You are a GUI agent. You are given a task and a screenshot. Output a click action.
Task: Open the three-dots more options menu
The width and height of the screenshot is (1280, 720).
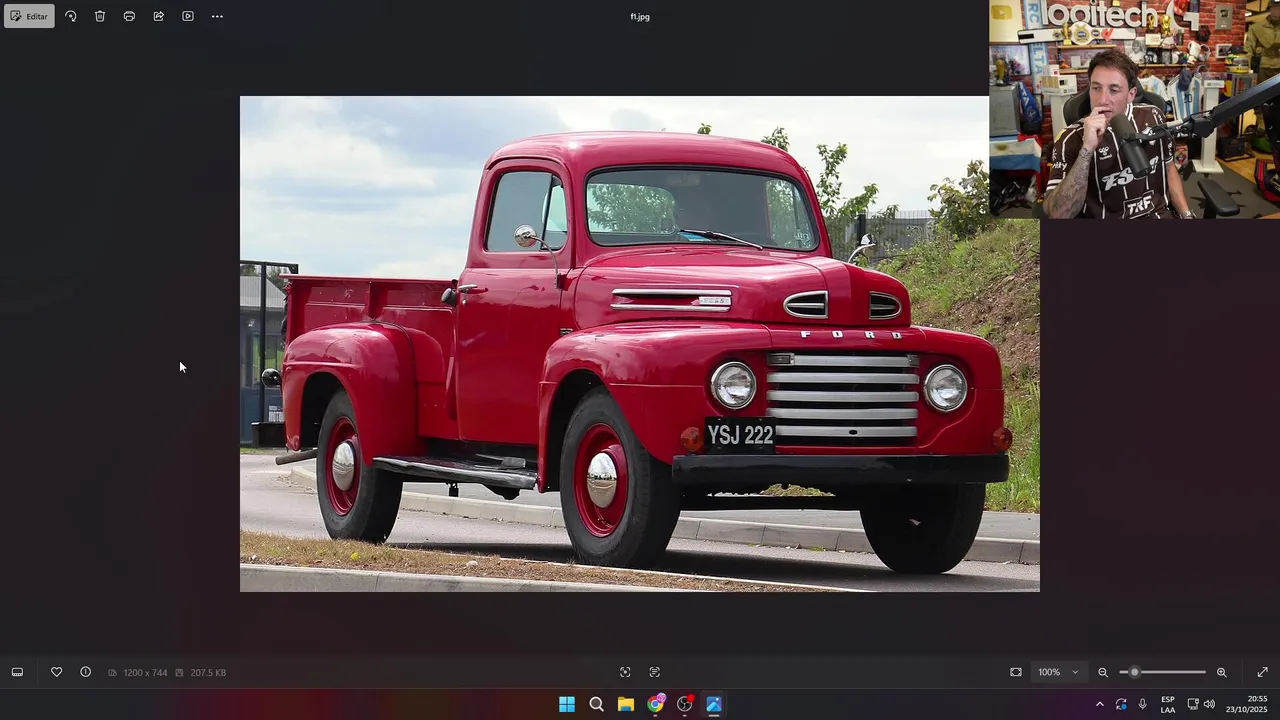coord(217,16)
